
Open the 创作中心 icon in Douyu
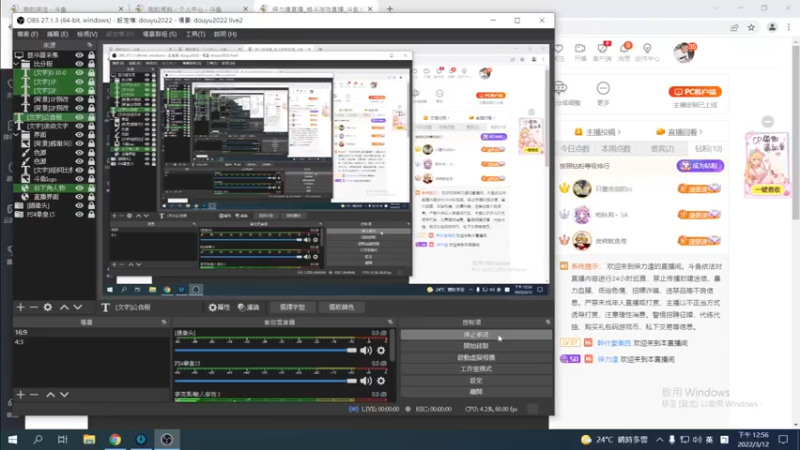point(647,51)
